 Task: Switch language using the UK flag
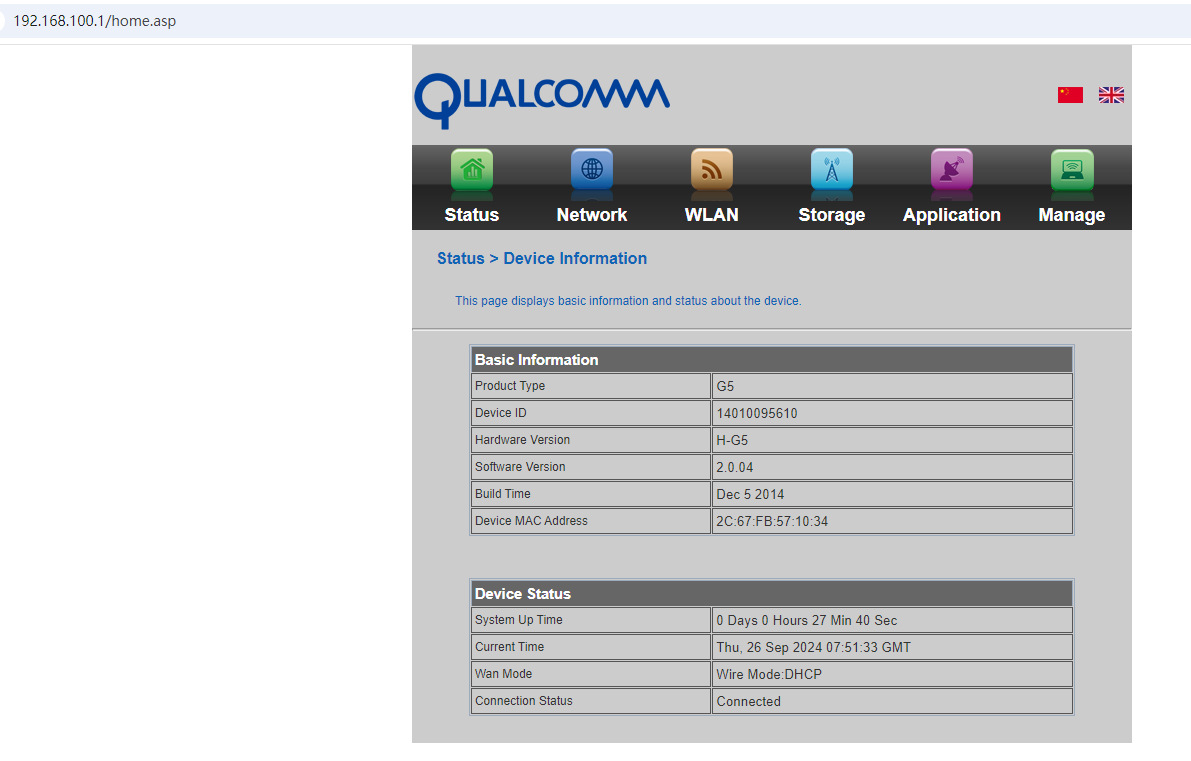(x=1111, y=95)
